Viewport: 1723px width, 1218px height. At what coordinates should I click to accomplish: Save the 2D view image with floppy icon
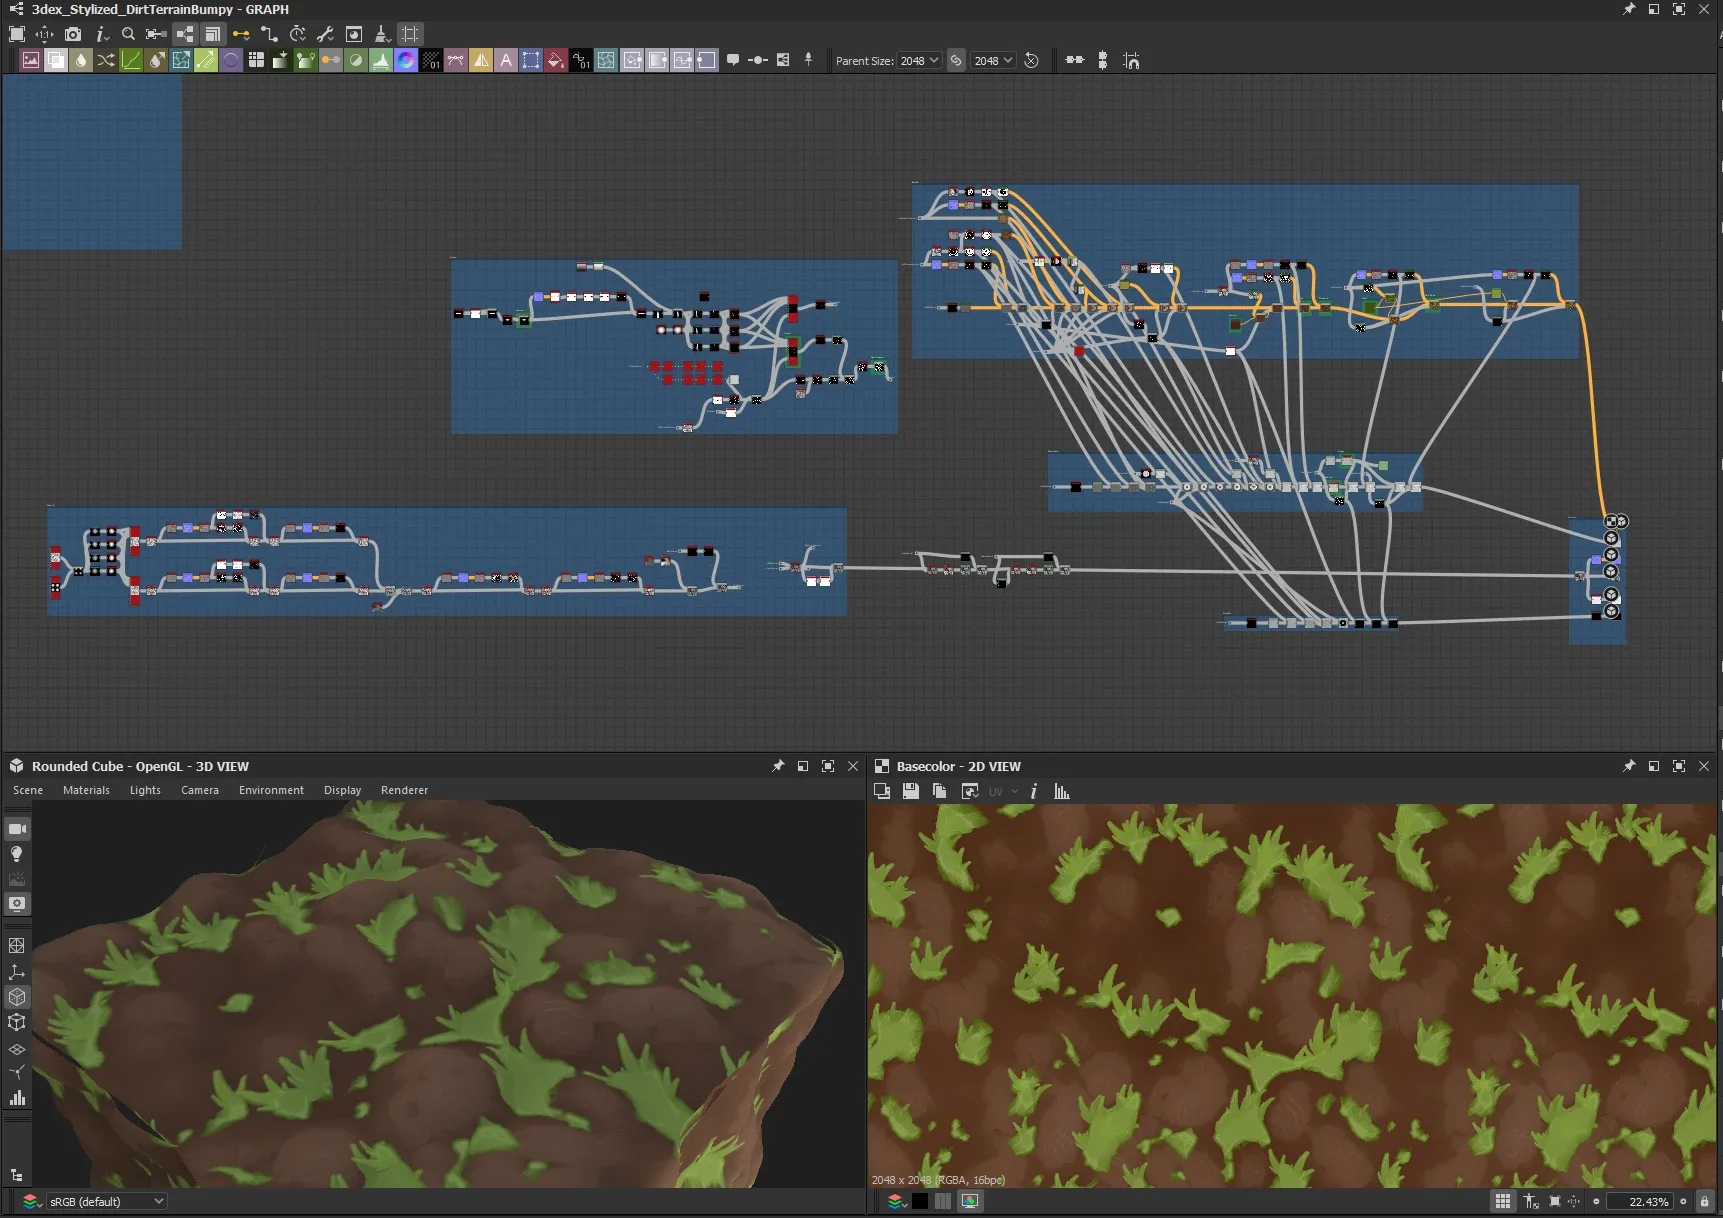point(910,791)
